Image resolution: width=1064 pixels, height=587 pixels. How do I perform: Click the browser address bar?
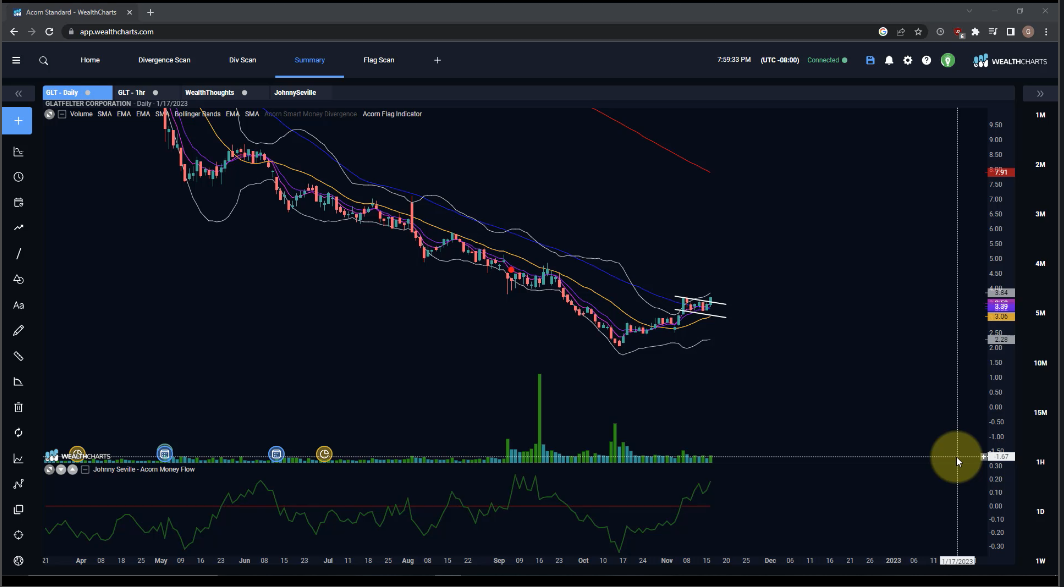point(468,32)
